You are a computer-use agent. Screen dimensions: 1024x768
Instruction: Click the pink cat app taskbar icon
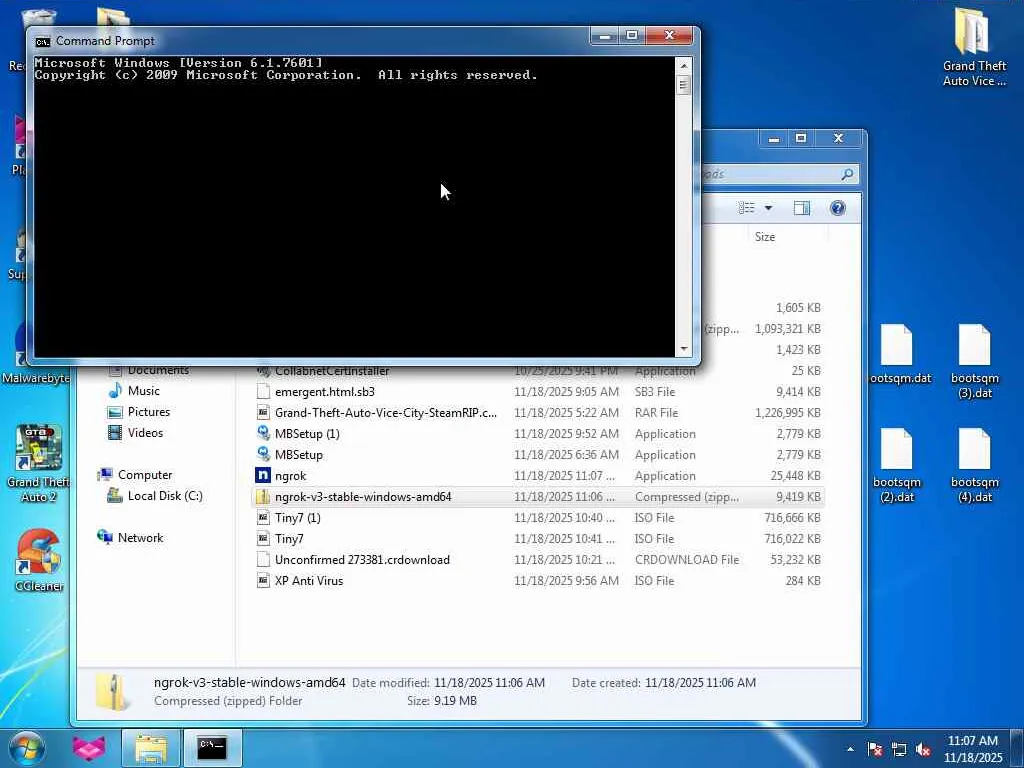coord(89,748)
